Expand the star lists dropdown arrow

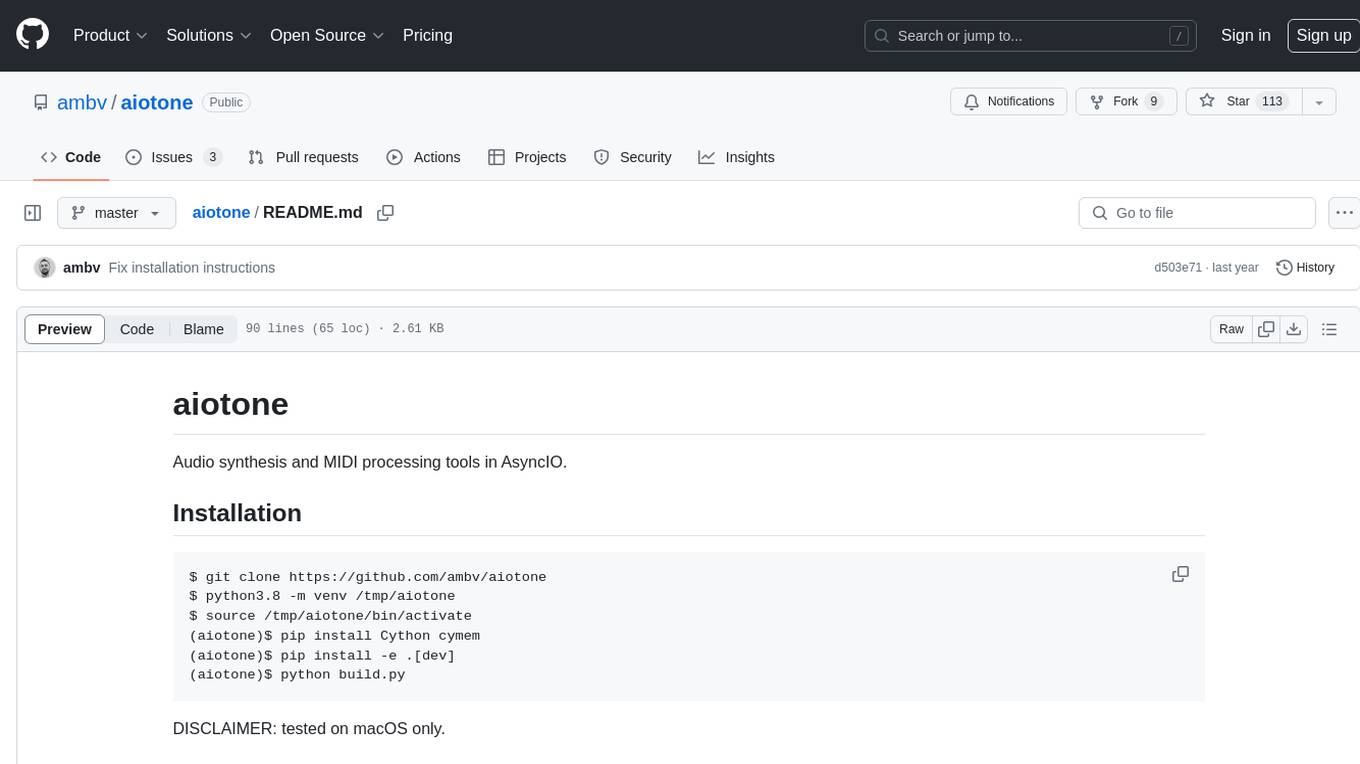pos(1319,102)
